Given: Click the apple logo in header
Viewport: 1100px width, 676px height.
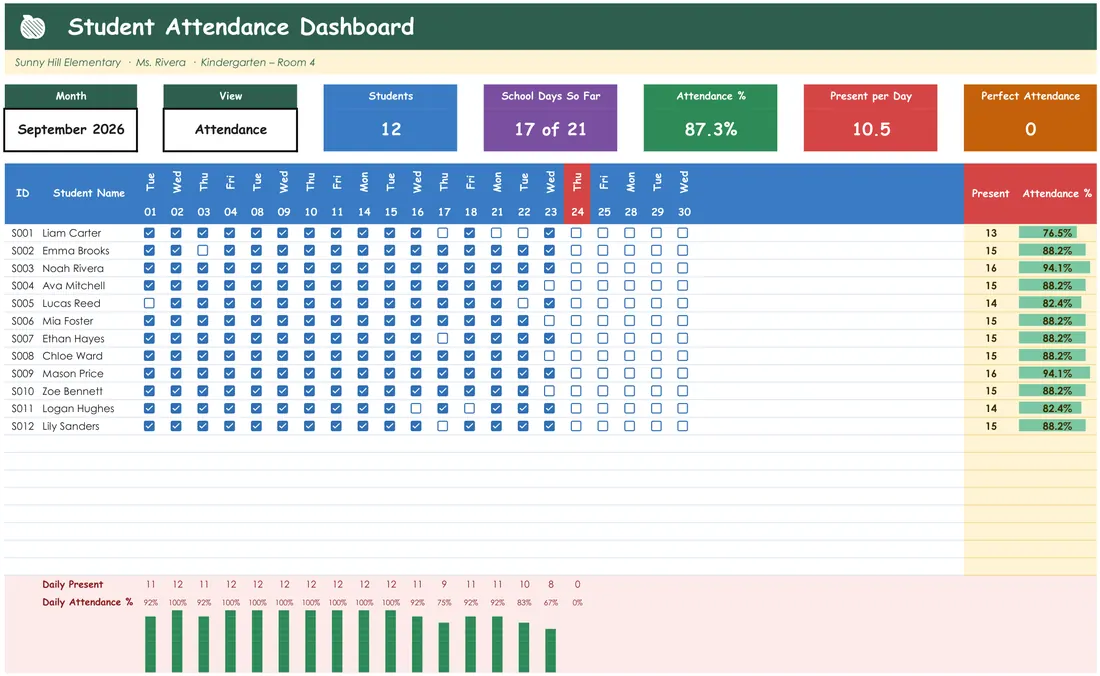Looking at the screenshot, I should pyautogui.click(x=33, y=27).
